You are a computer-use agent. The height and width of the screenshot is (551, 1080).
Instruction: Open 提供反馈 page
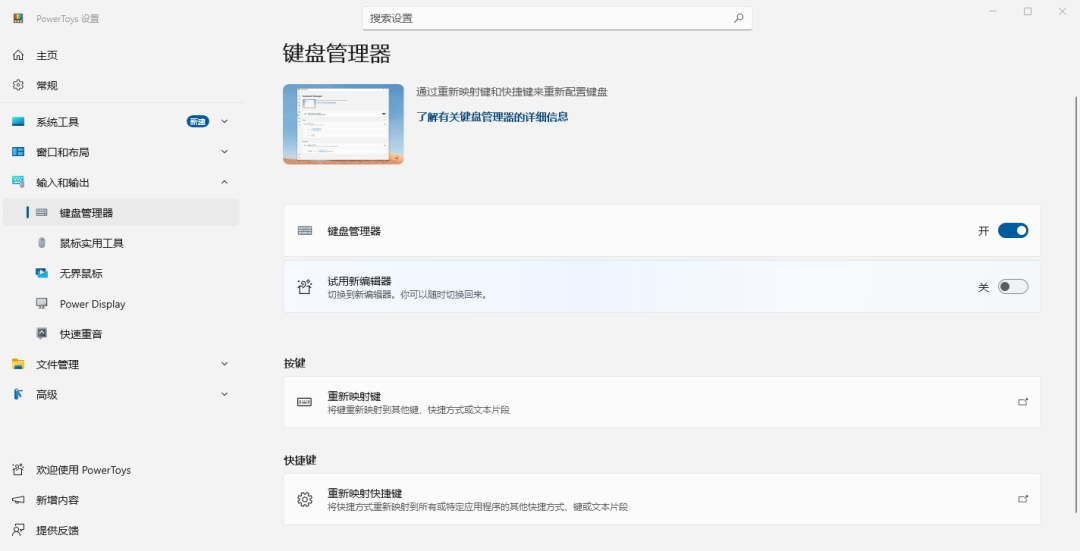click(x=121, y=530)
